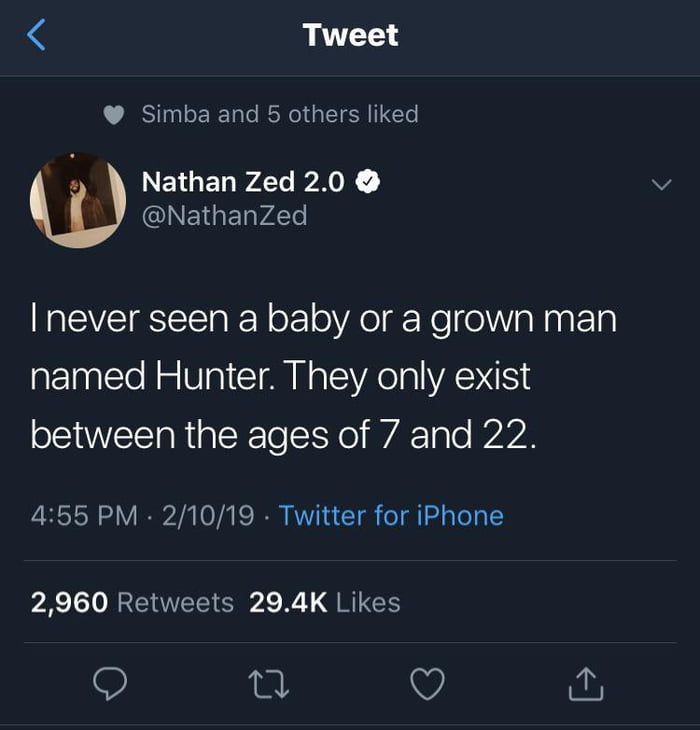Screen dimensions: 700x730
Task: View the 29.4K Likes list
Action: [x=324, y=603]
